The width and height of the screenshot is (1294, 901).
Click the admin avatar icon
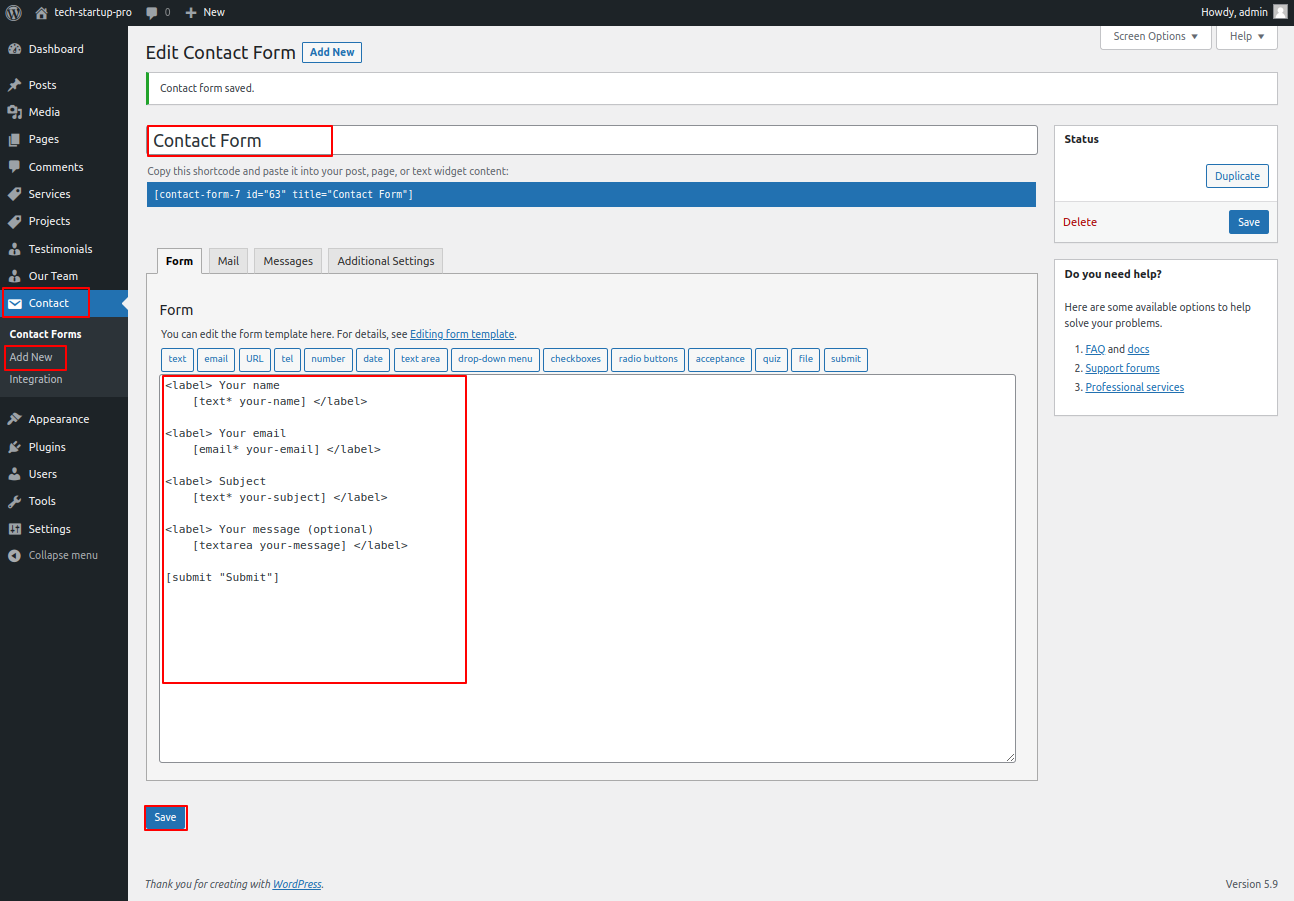(x=1280, y=12)
